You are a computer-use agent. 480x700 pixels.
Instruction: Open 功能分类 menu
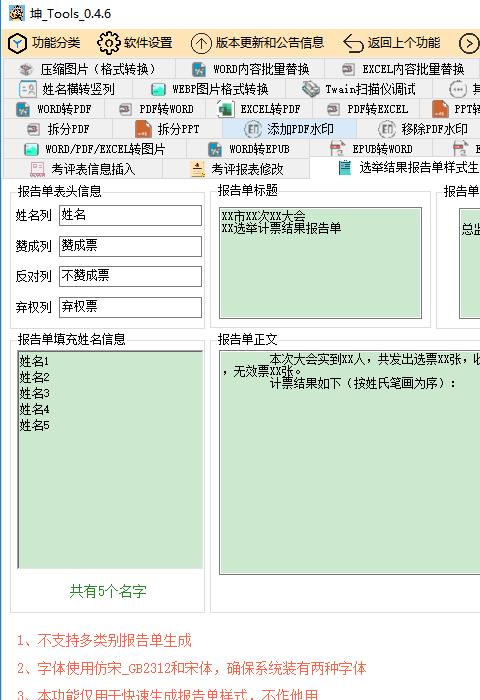point(45,43)
